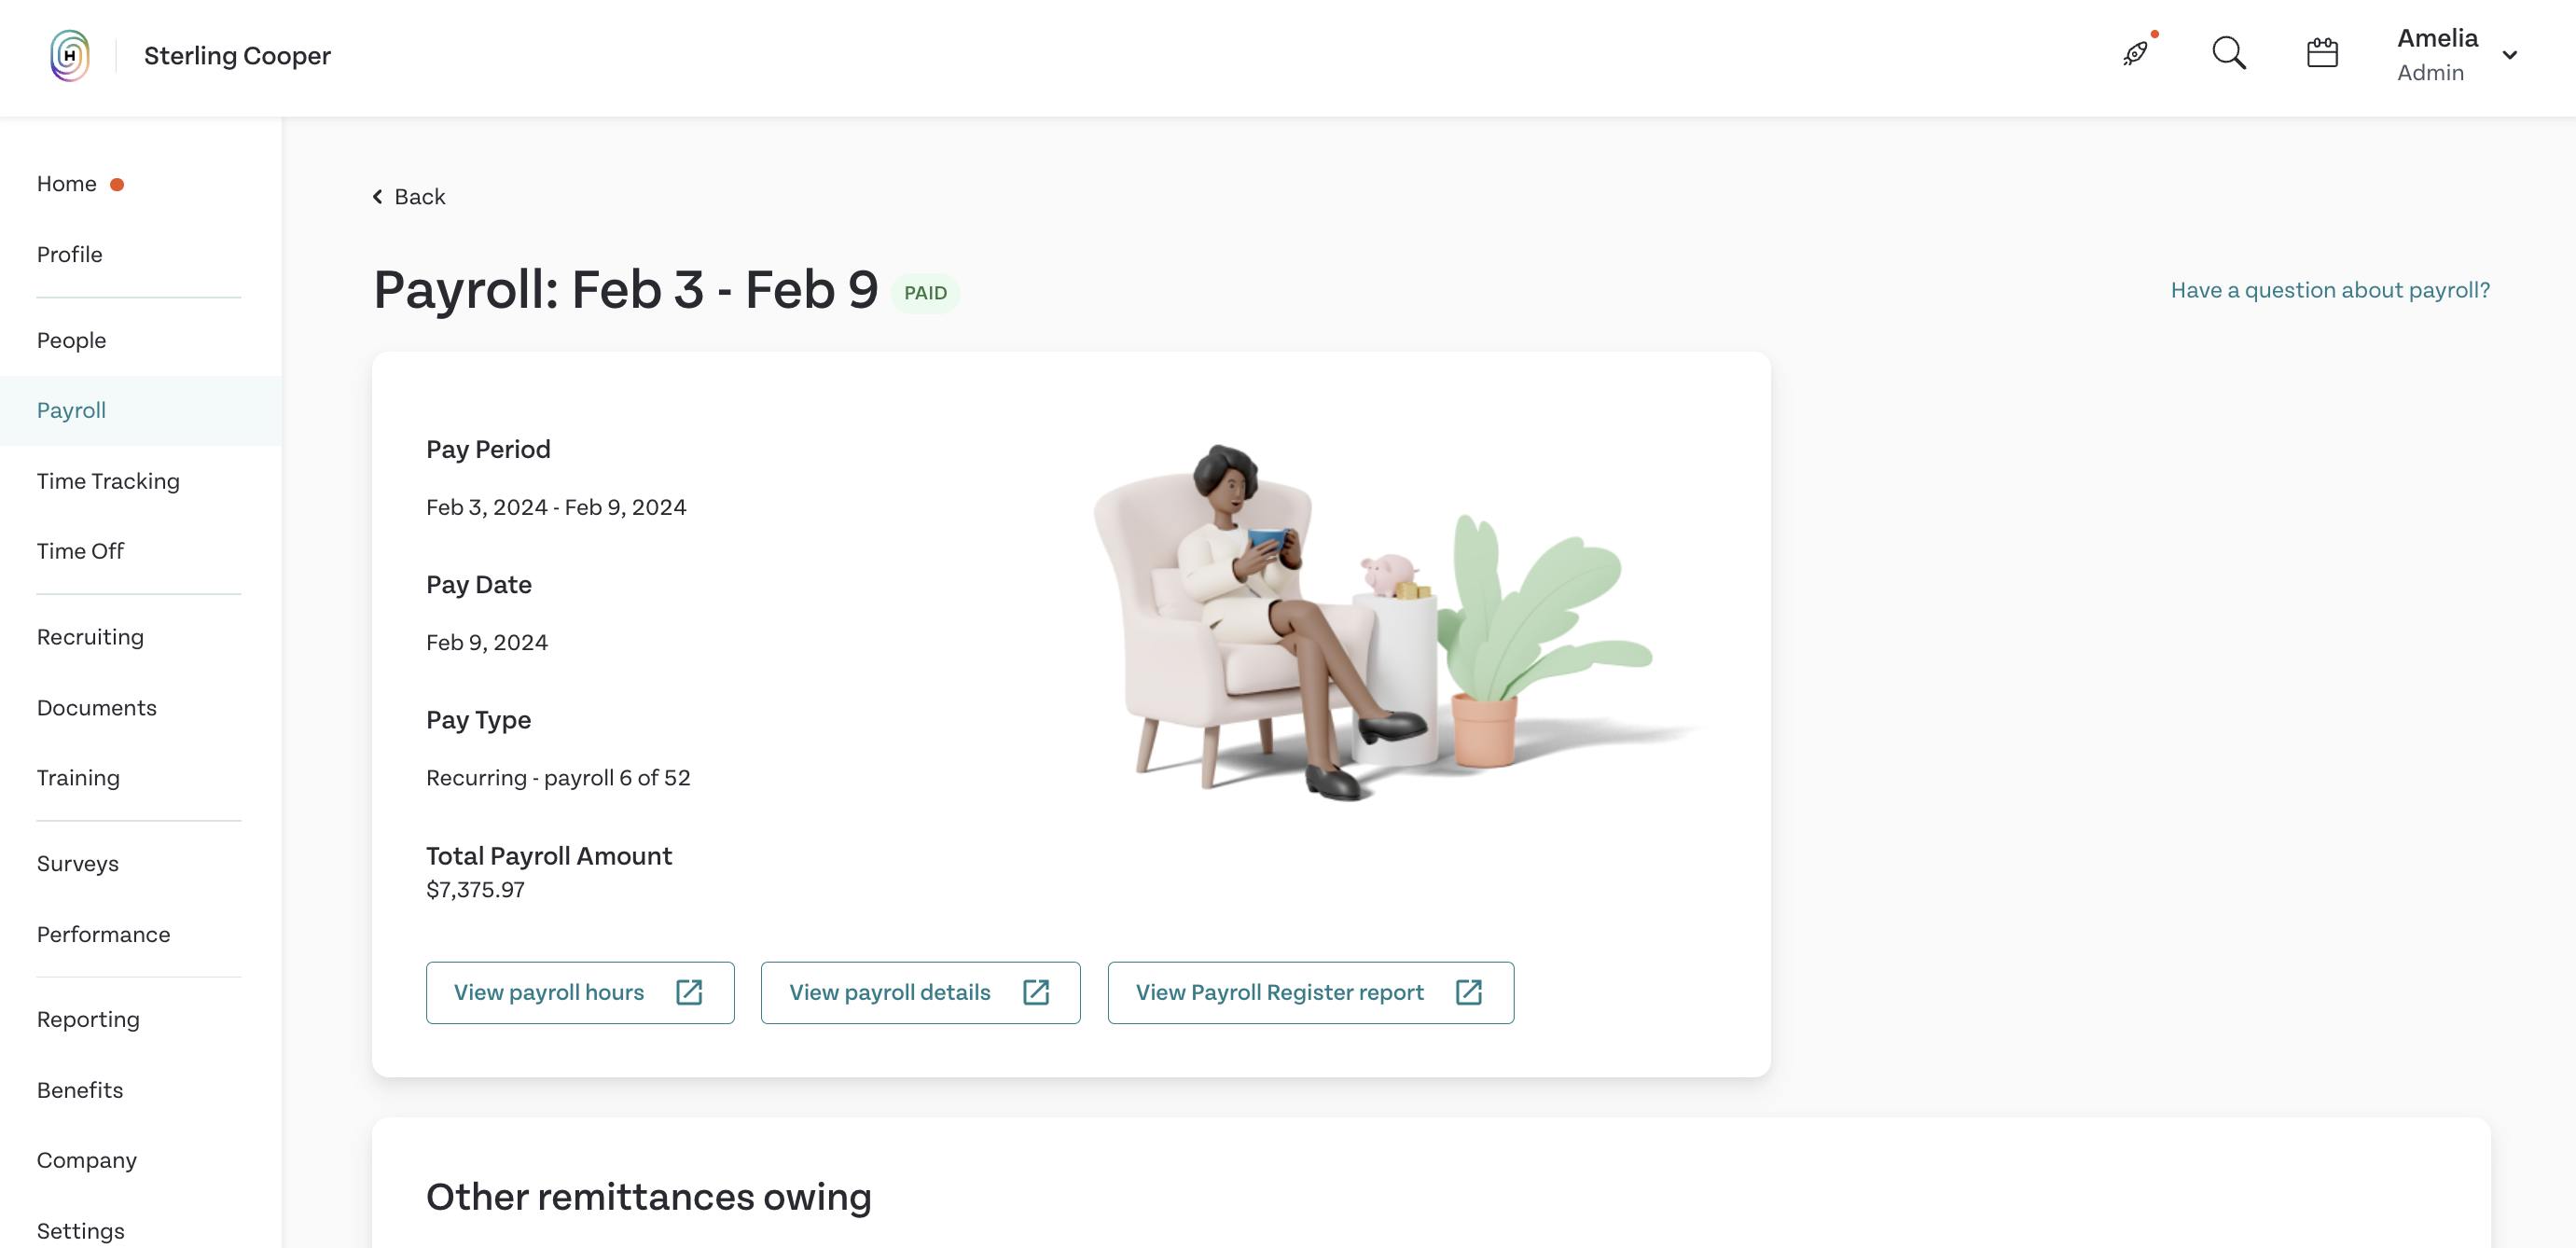Open View Payroll Register report button
The width and height of the screenshot is (2576, 1248).
coord(1310,992)
